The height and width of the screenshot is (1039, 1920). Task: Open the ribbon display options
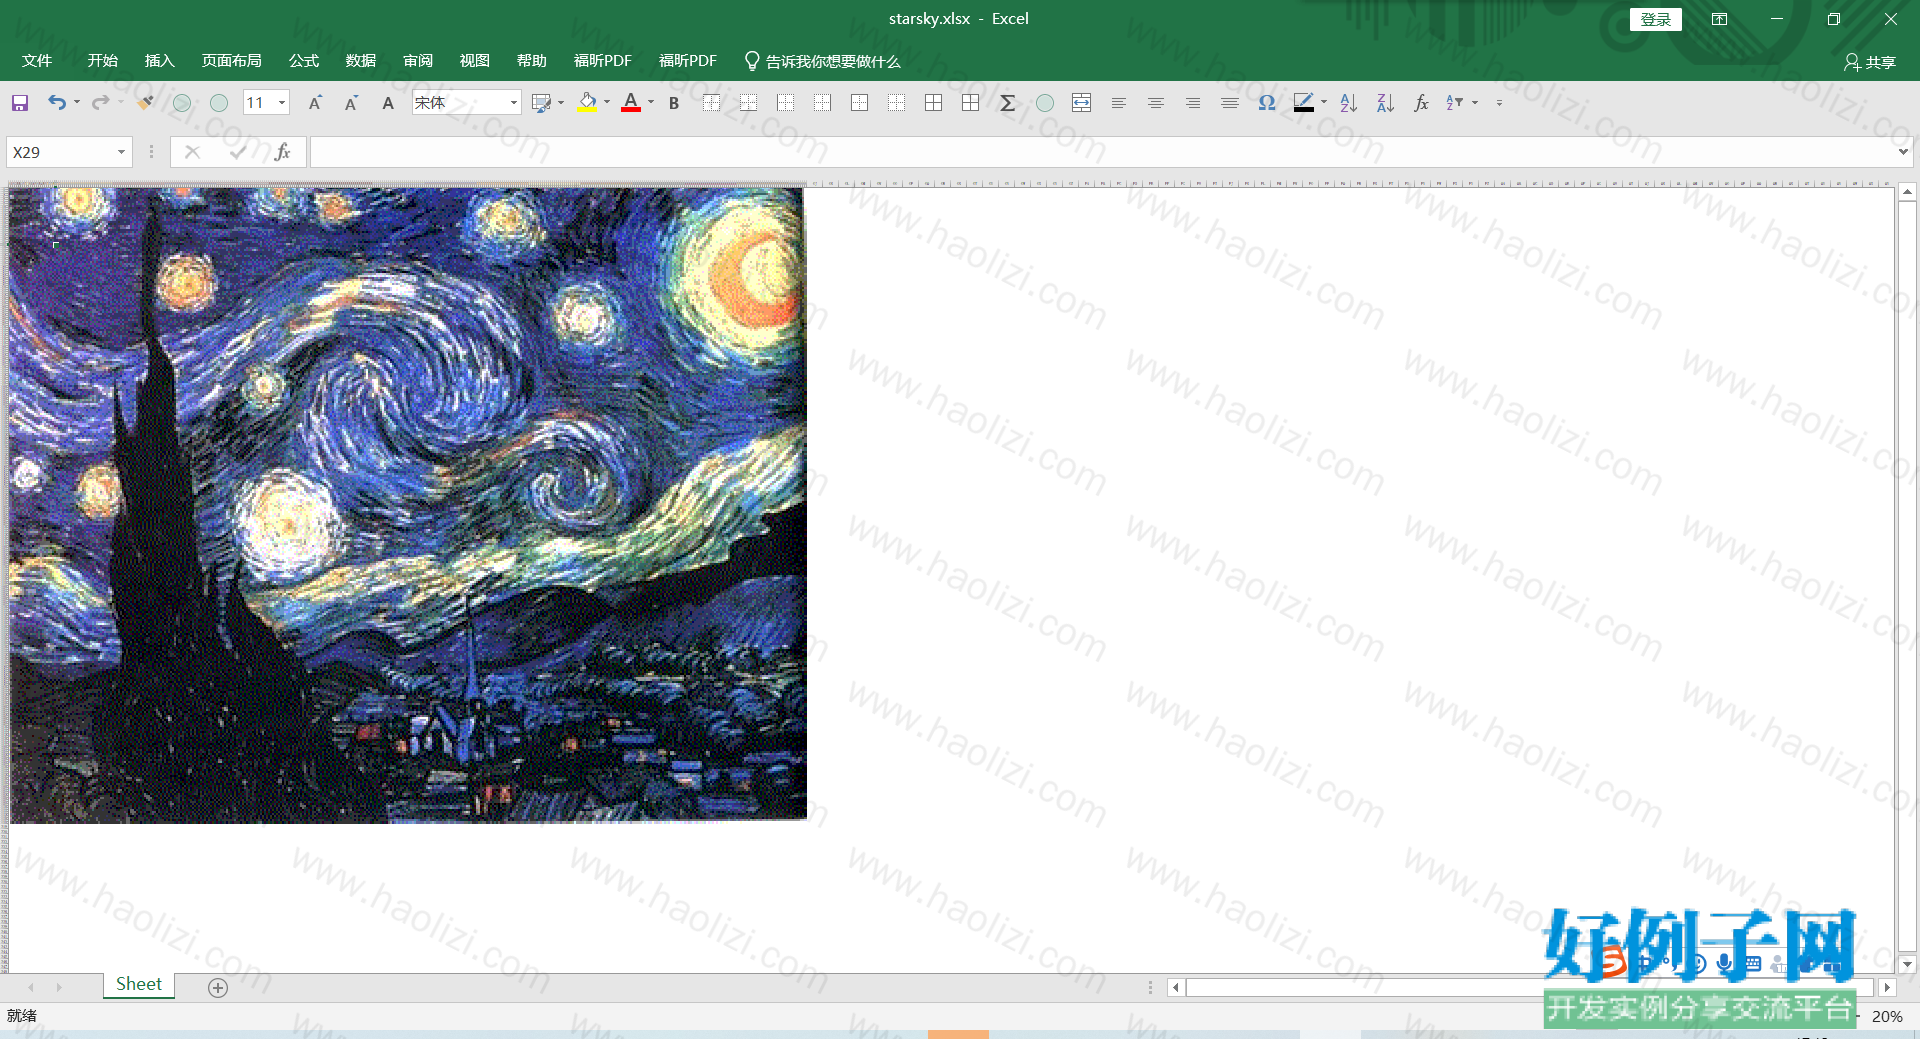coord(1720,19)
